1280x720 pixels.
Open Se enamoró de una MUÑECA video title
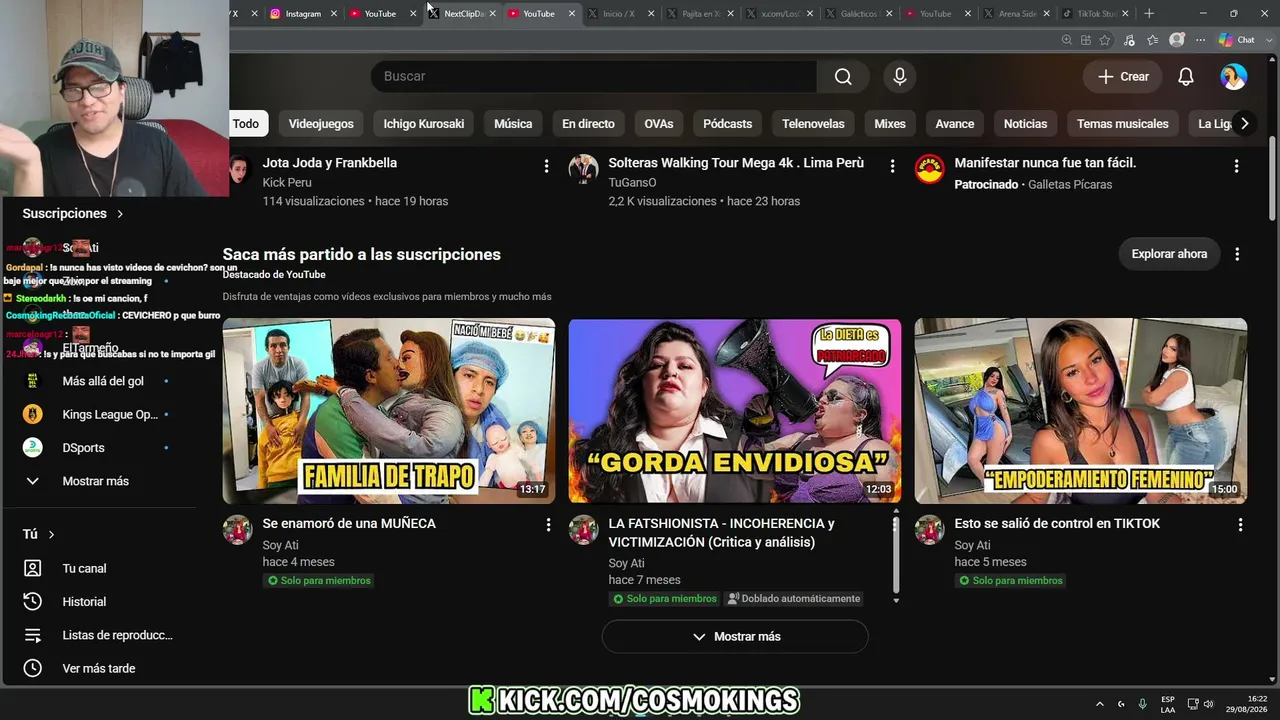[x=349, y=524]
